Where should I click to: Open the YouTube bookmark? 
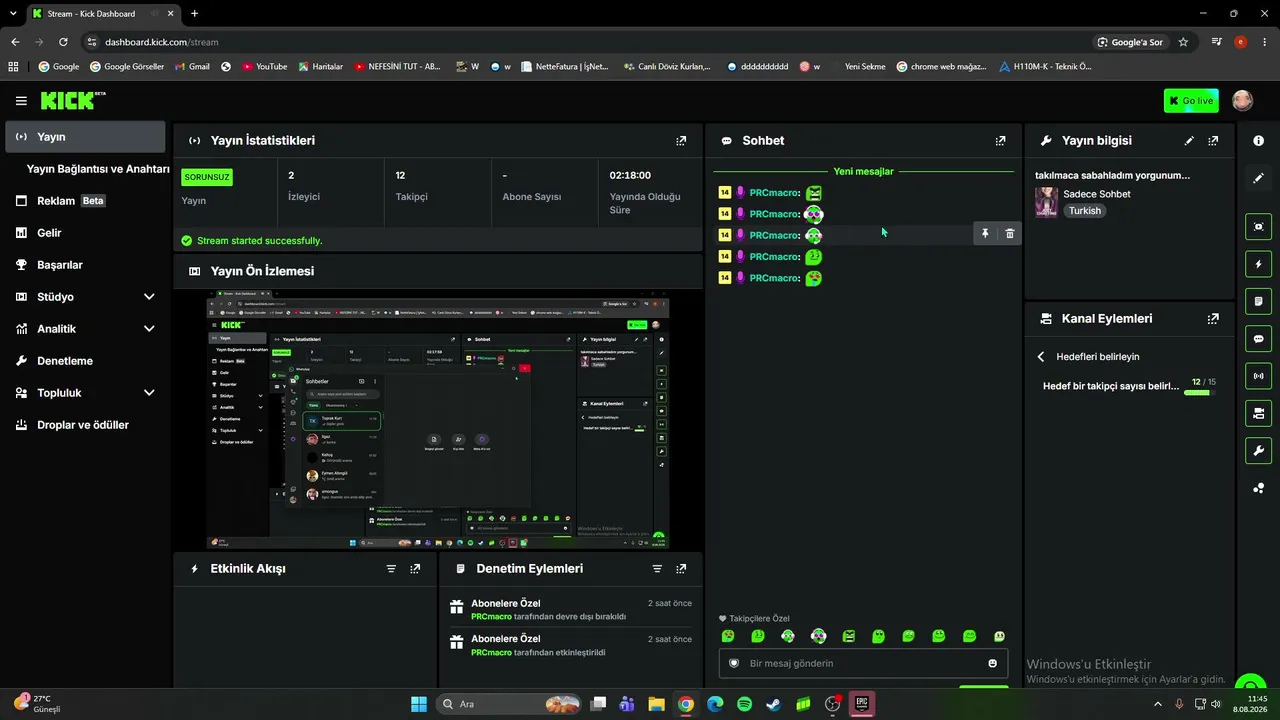(x=264, y=67)
